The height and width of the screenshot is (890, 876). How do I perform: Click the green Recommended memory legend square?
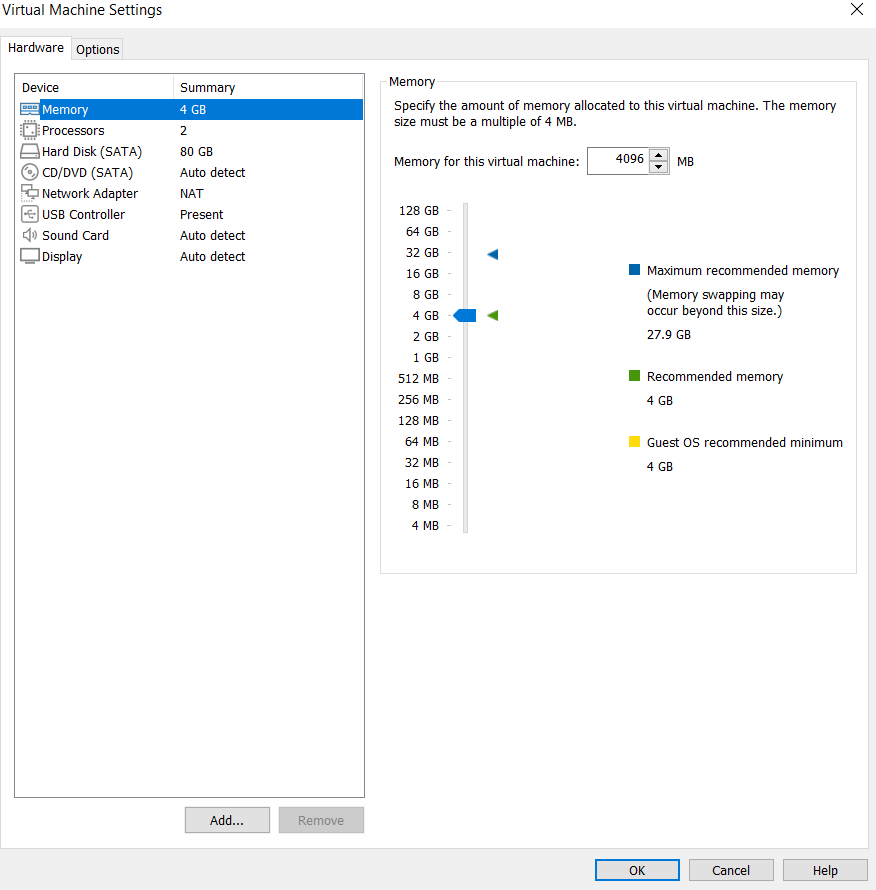(x=635, y=375)
